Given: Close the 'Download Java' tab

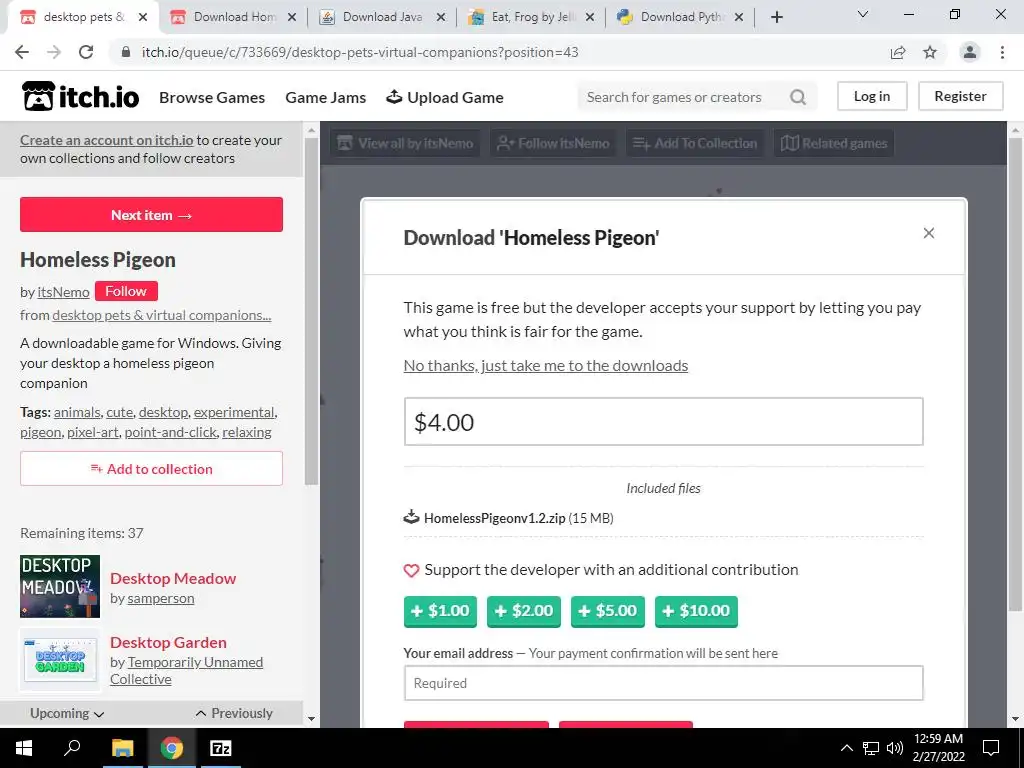Looking at the screenshot, I should coord(441,18).
